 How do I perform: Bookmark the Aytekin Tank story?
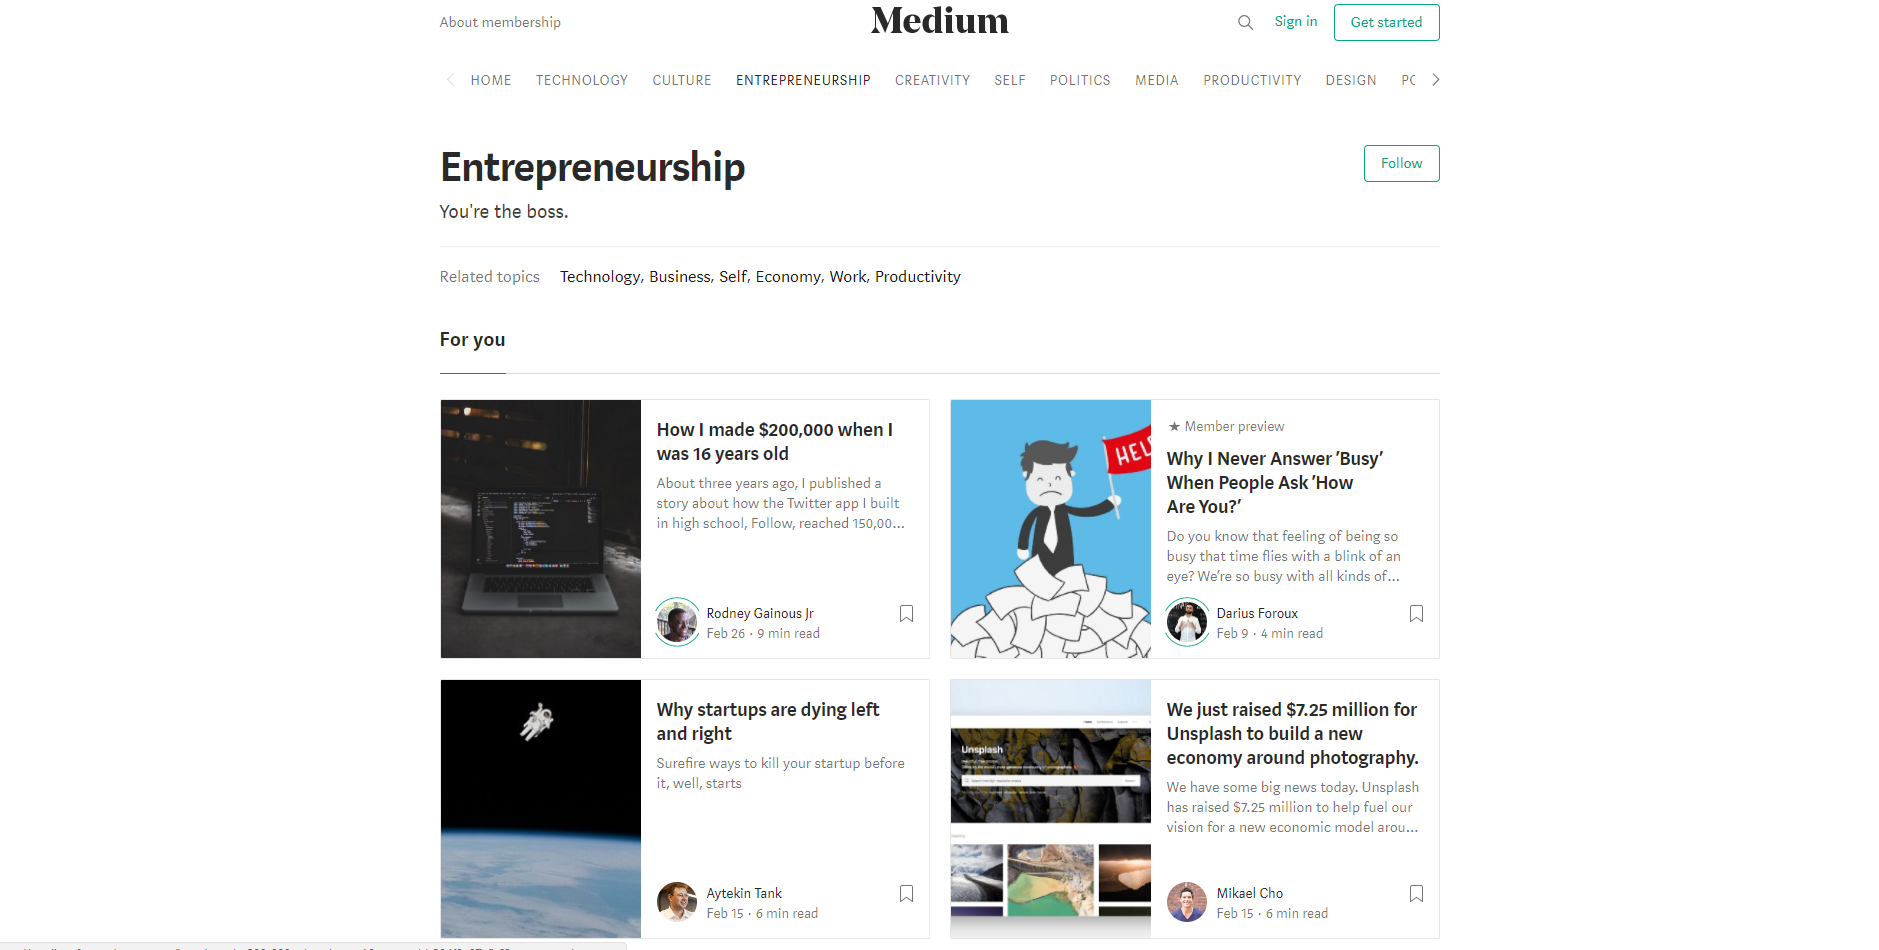pyautogui.click(x=906, y=894)
